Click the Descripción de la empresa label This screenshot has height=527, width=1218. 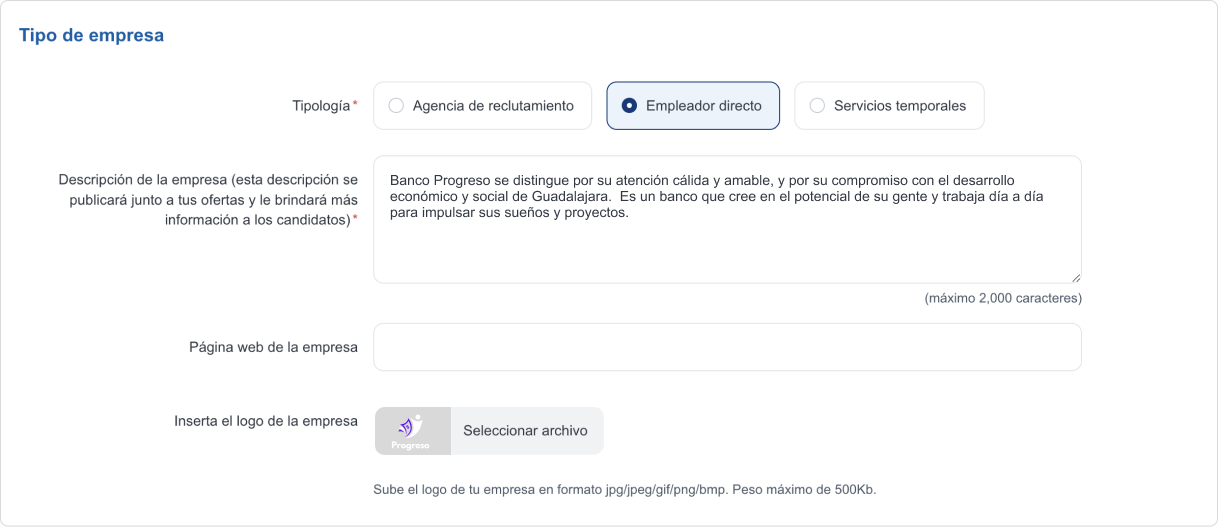pyautogui.click(x=208, y=200)
